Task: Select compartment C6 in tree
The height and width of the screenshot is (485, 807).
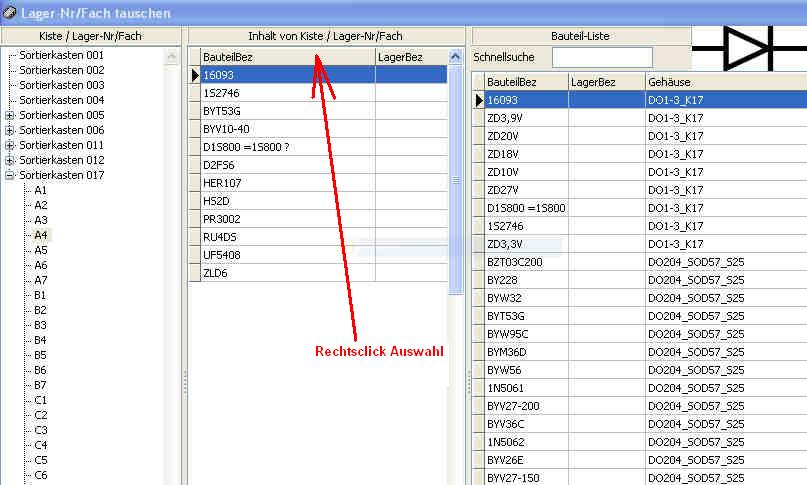Action: (41, 475)
